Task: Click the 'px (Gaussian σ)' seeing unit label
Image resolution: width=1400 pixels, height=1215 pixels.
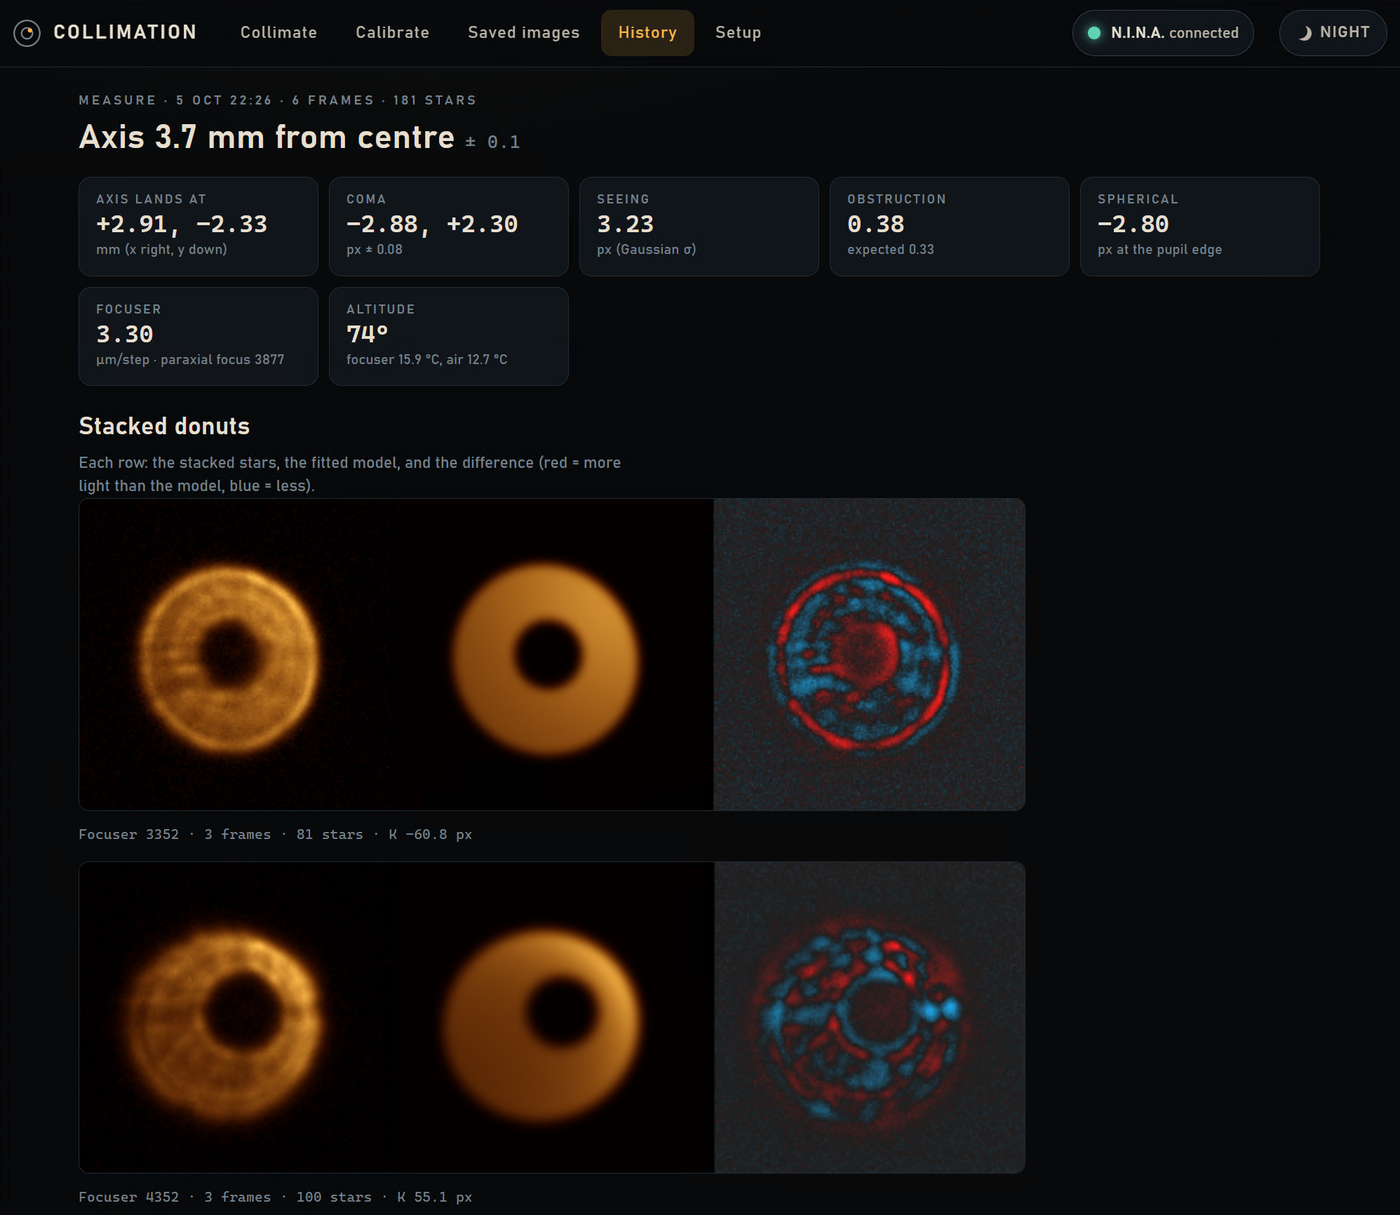Action: coord(646,250)
